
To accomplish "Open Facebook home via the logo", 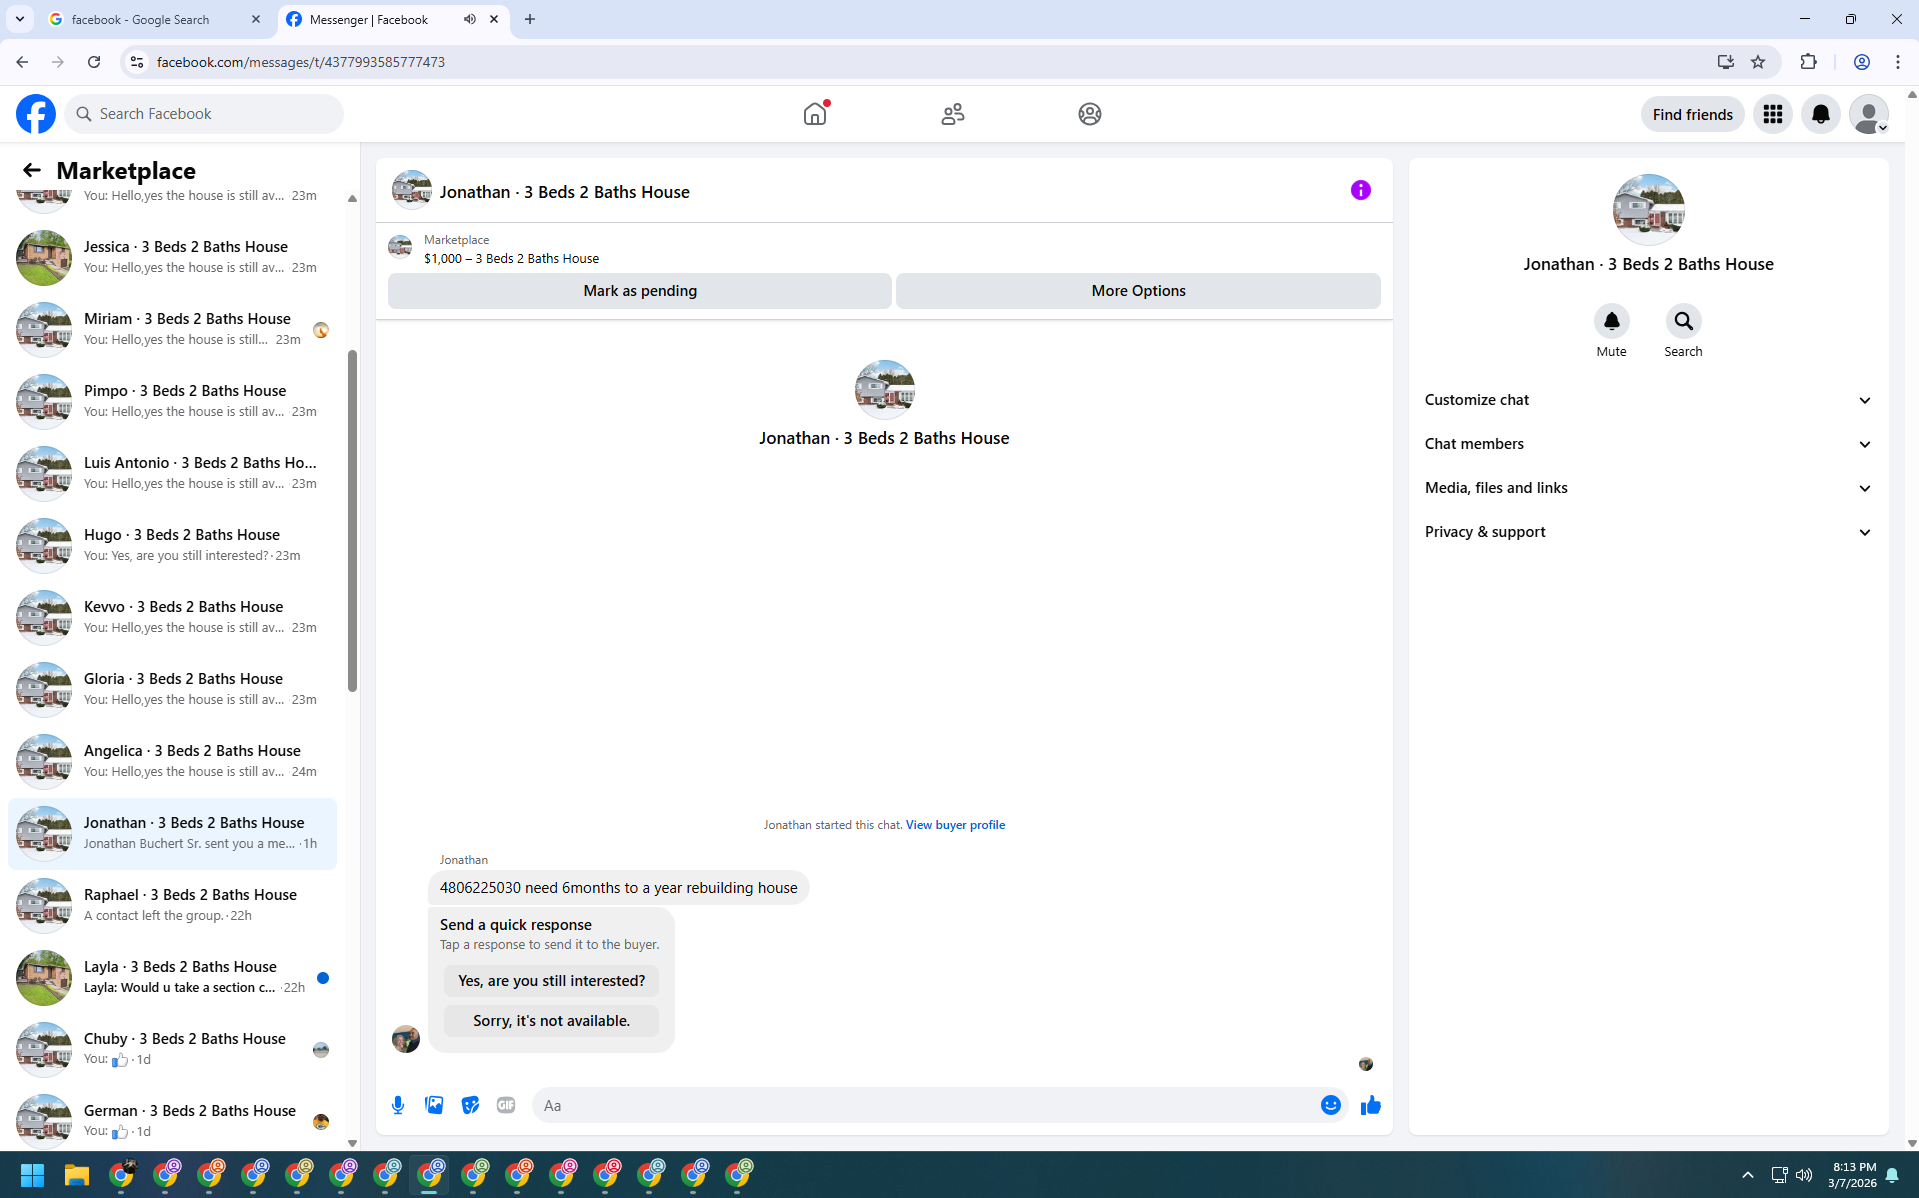I will [36, 114].
